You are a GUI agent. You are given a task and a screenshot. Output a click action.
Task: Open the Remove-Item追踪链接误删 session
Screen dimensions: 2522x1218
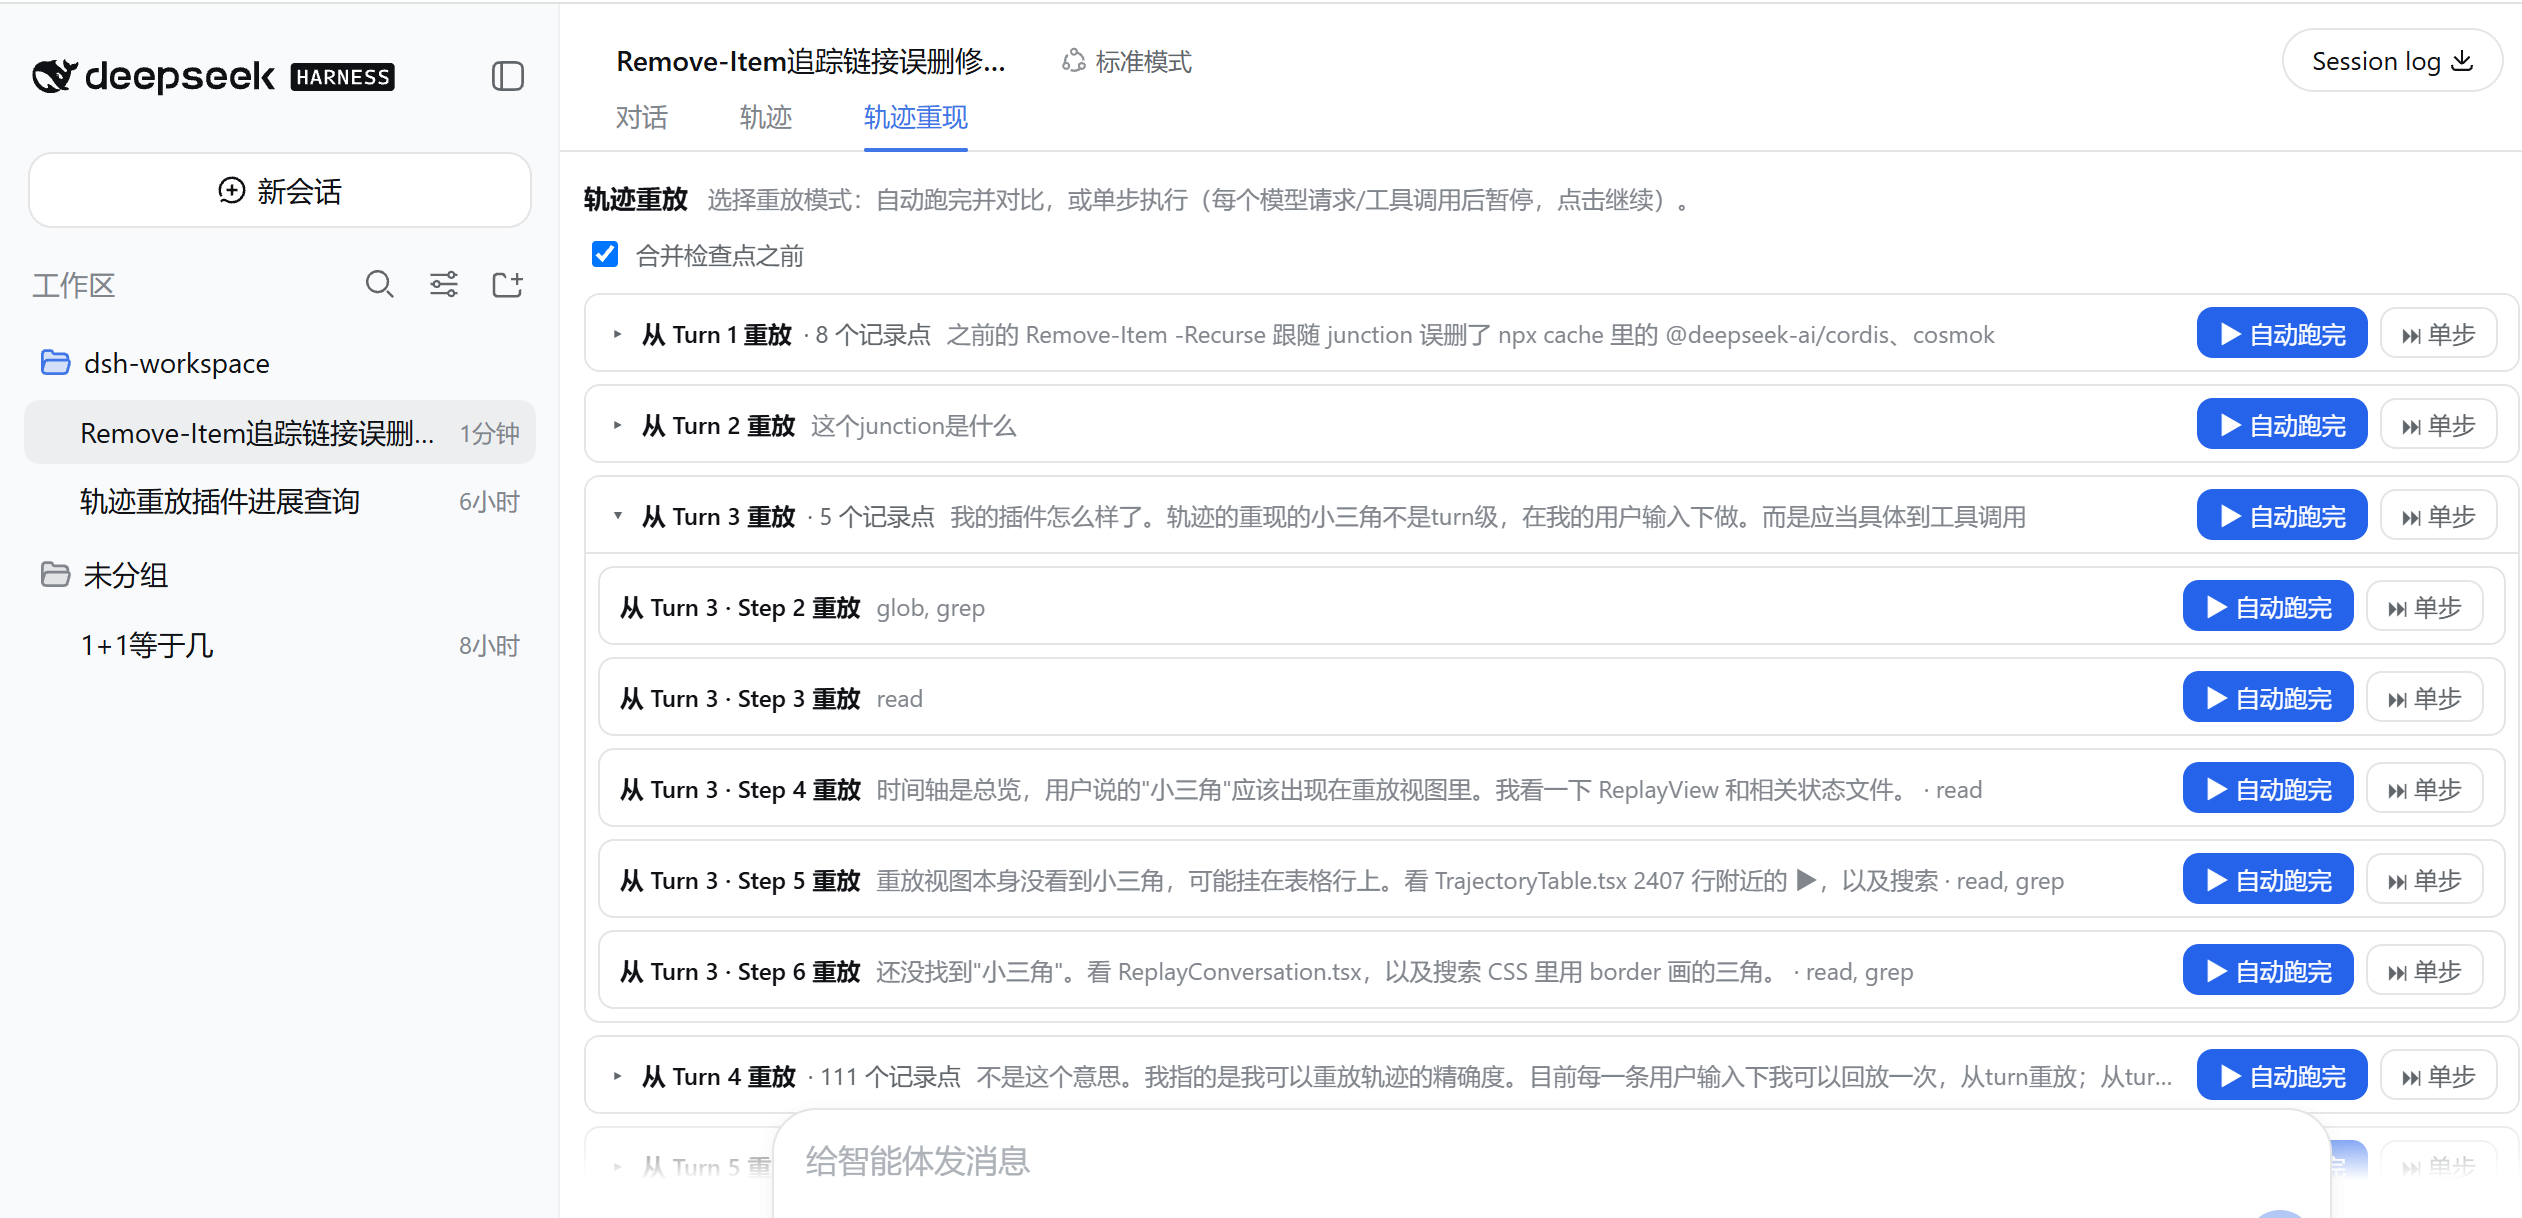point(280,433)
